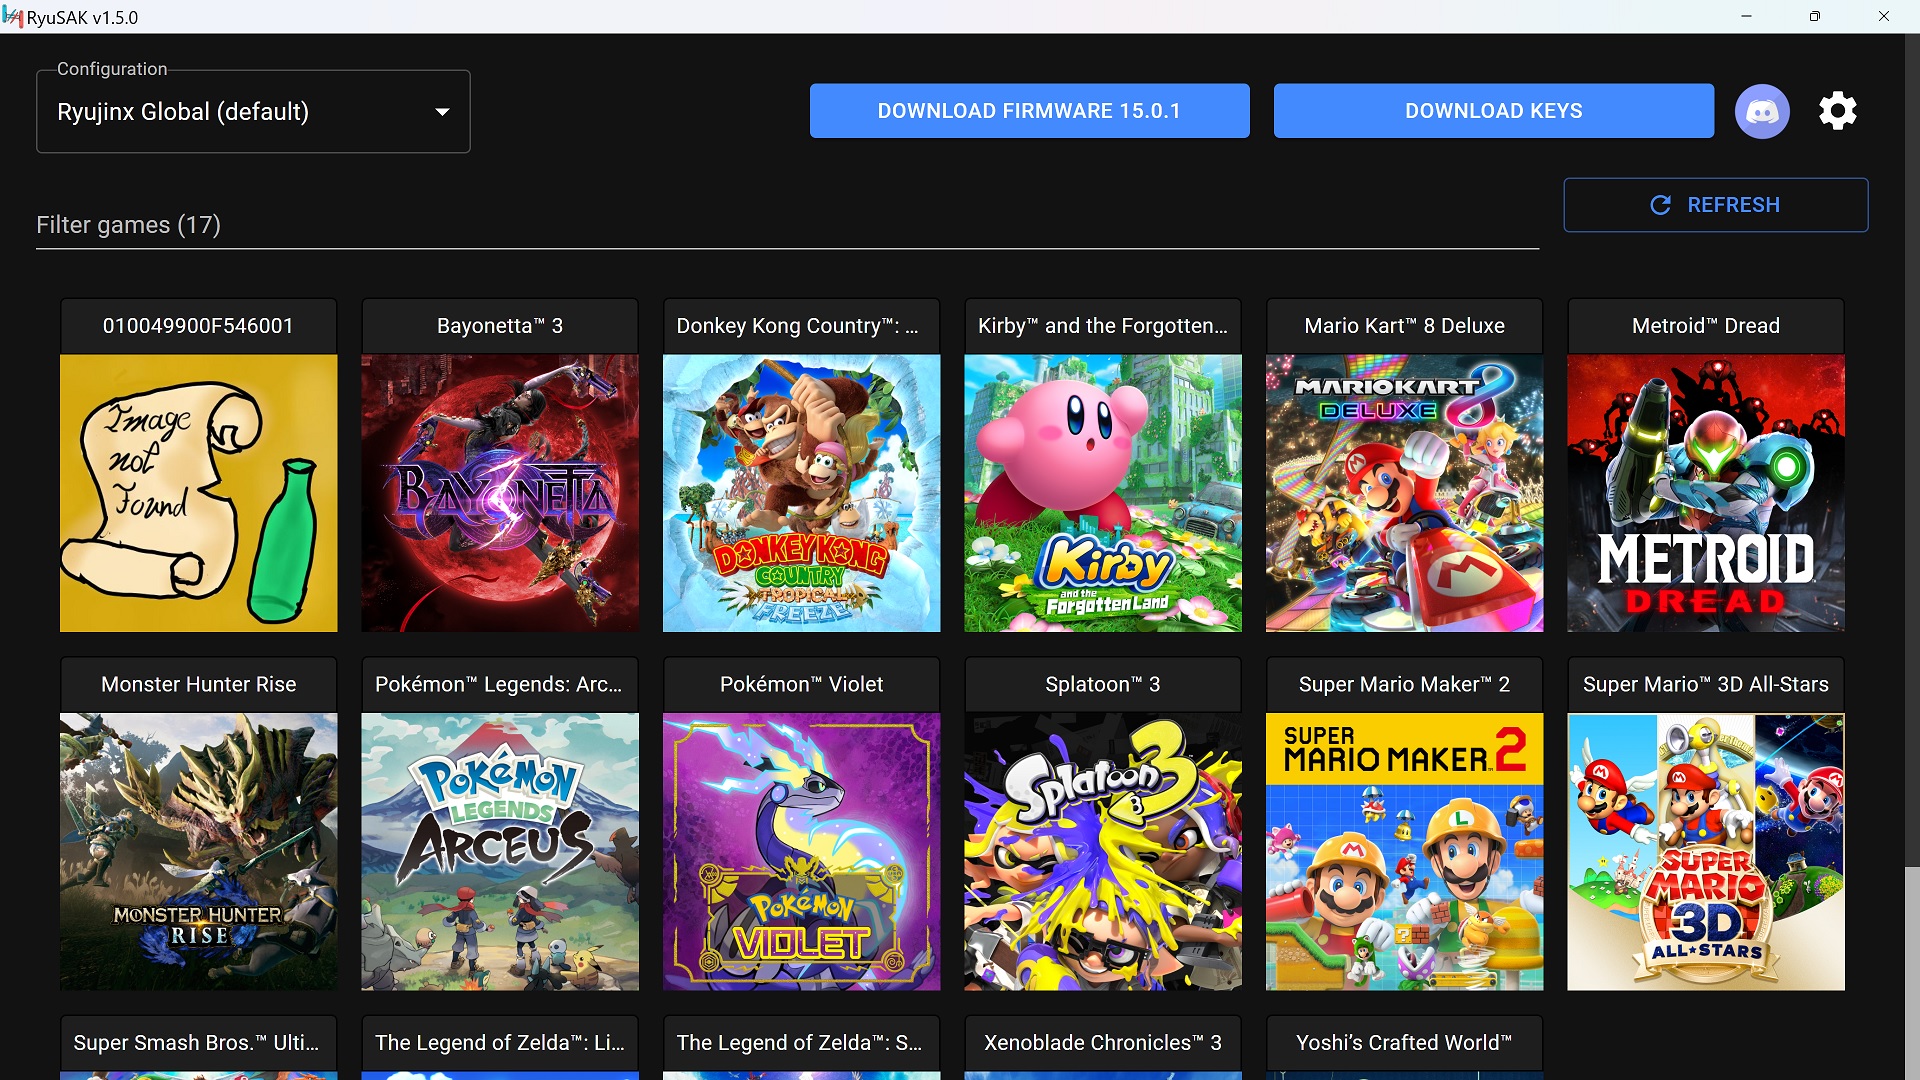This screenshot has width=1920, height=1080.
Task: Select the Metroid Dread cover art
Action: 1706,493
